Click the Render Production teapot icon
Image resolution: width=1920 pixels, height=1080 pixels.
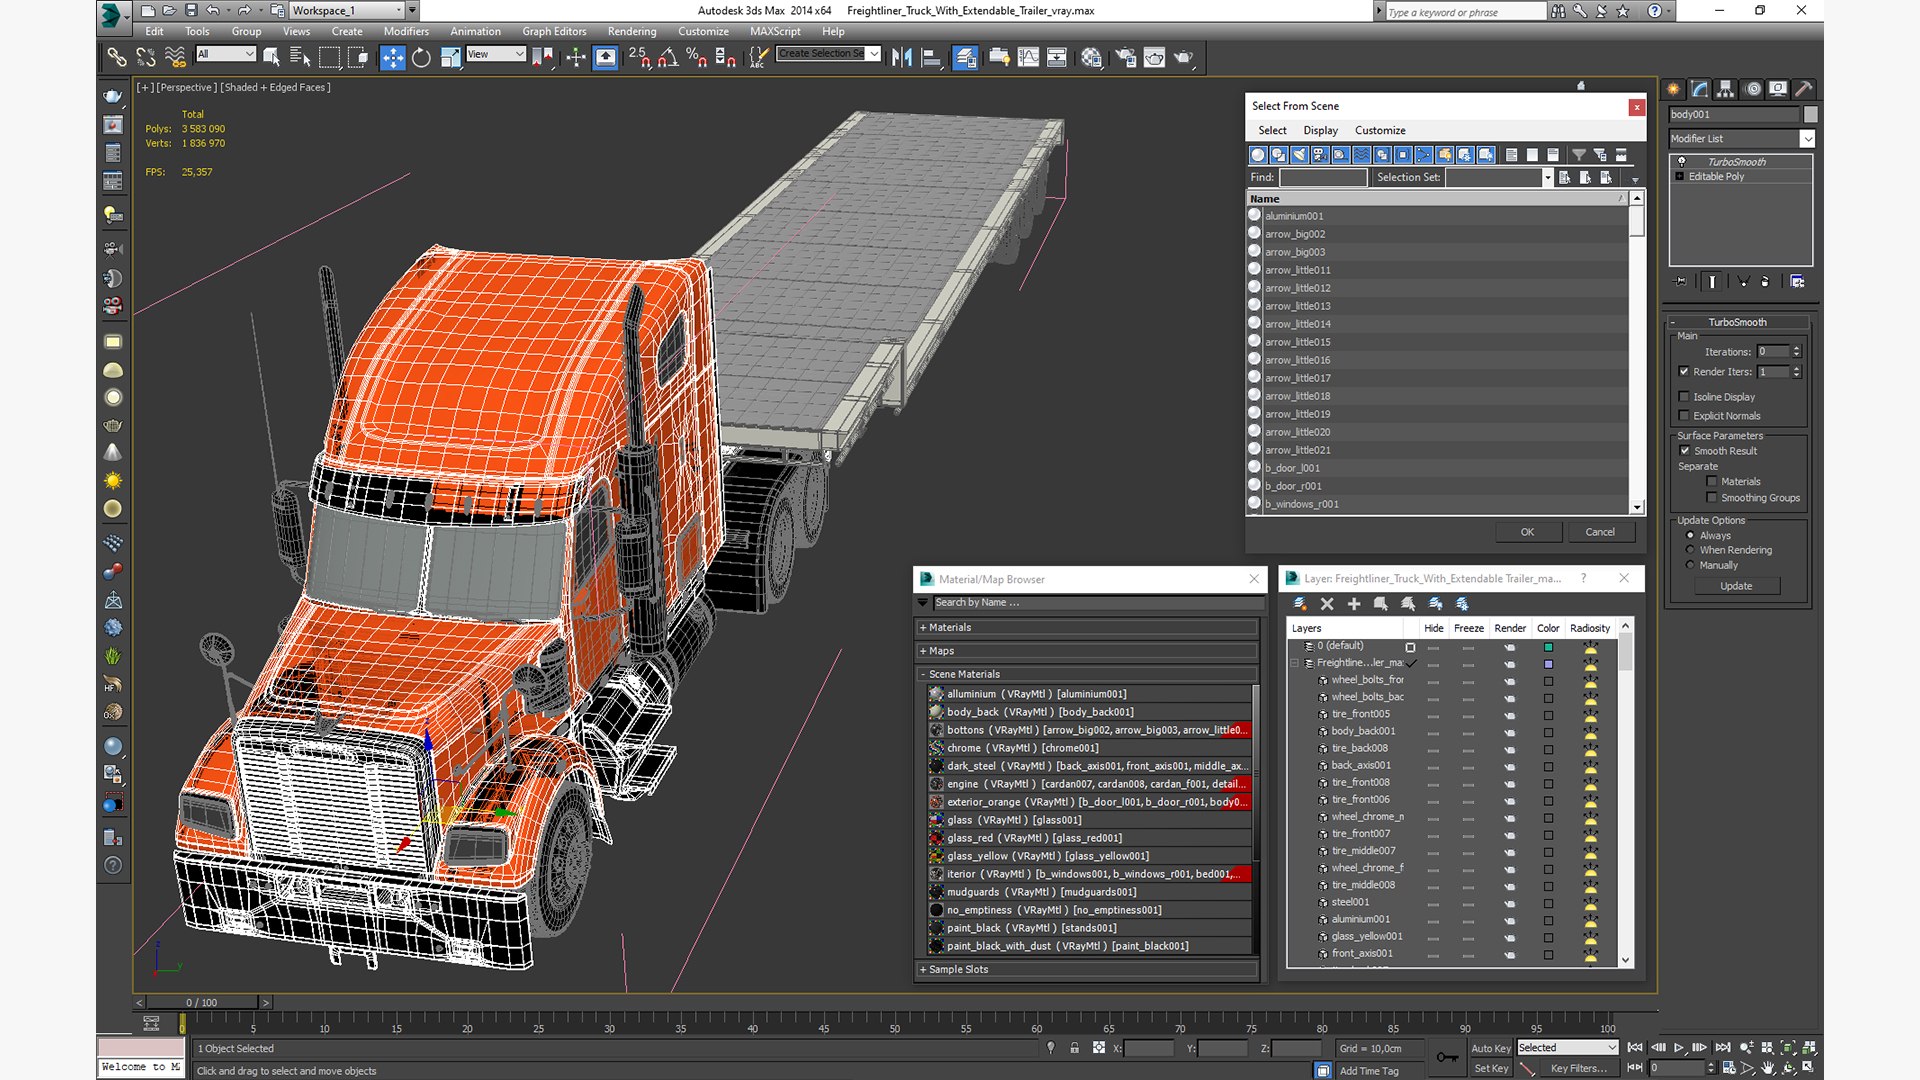coord(1183,57)
